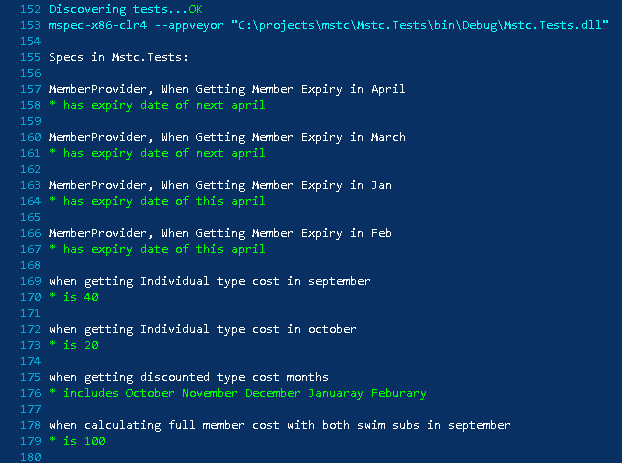Select 'Specs in Mstc.Tests:' text
The width and height of the screenshot is (622, 463).
point(119,57)
